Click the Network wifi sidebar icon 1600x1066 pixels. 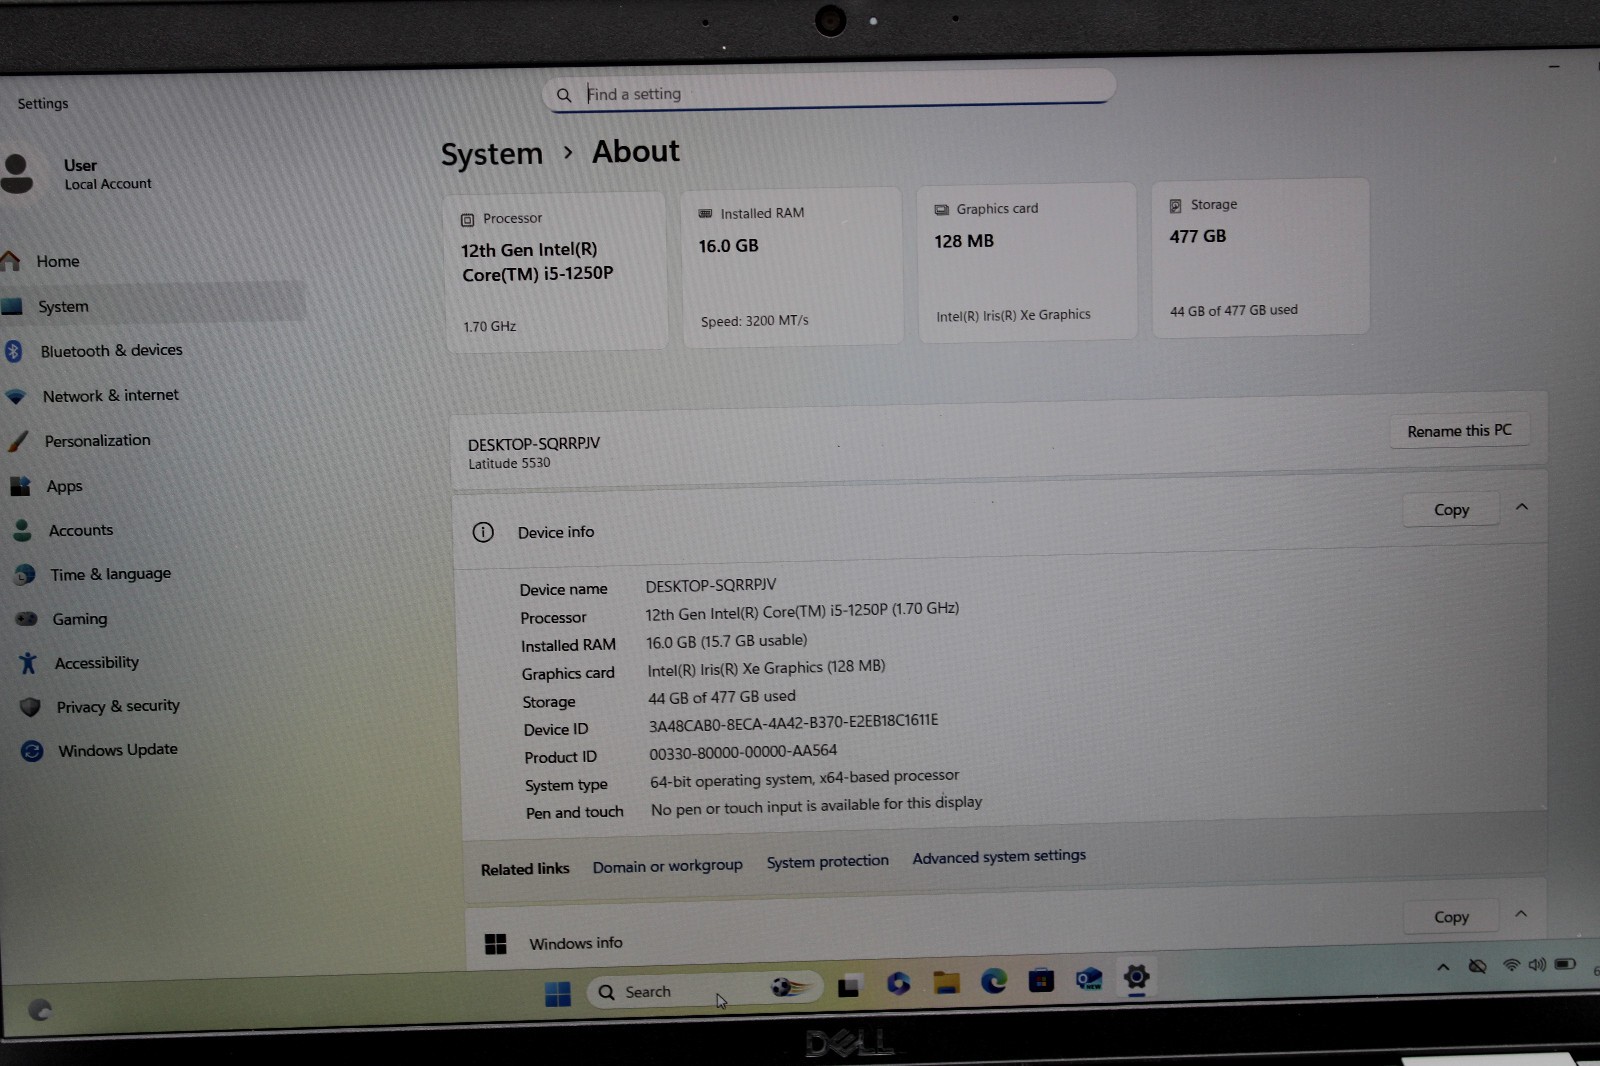point(15,396)
